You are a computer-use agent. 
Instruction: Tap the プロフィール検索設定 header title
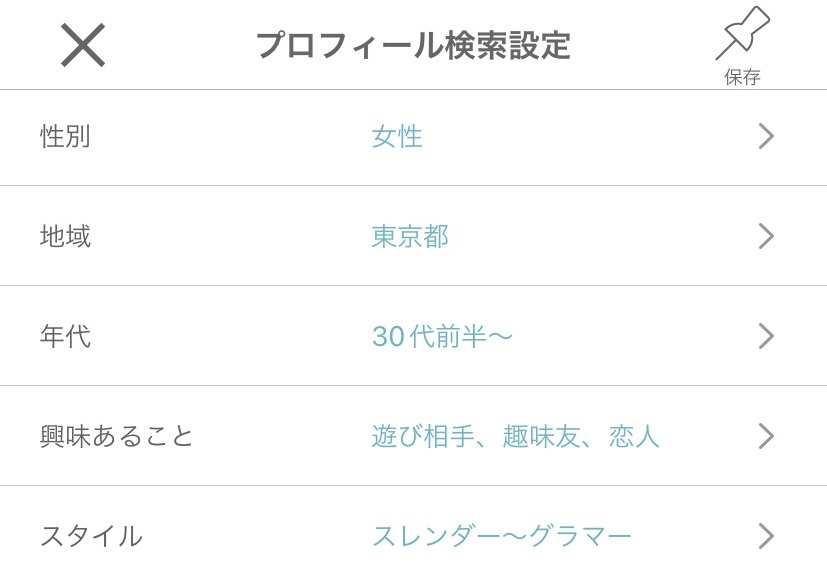click(x=412, y=46)
